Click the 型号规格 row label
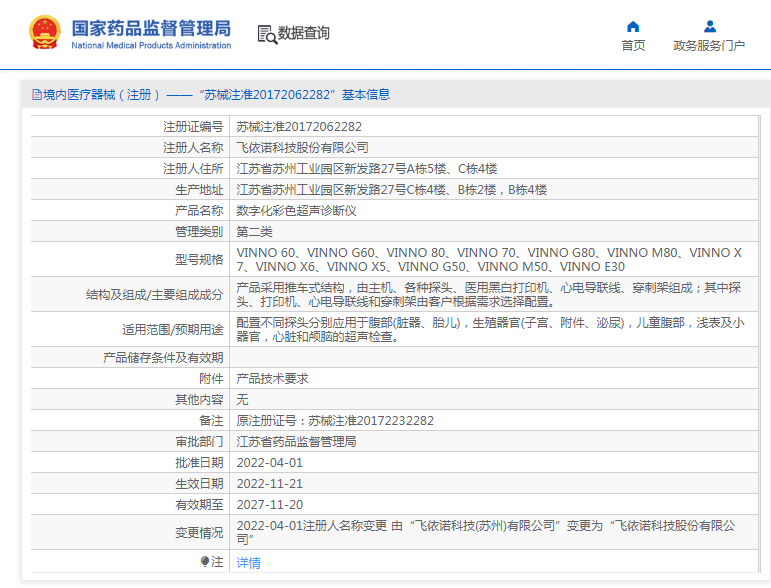Image resolution: width=771 pixels, height=588 pixels. click(x=199, y=260)
